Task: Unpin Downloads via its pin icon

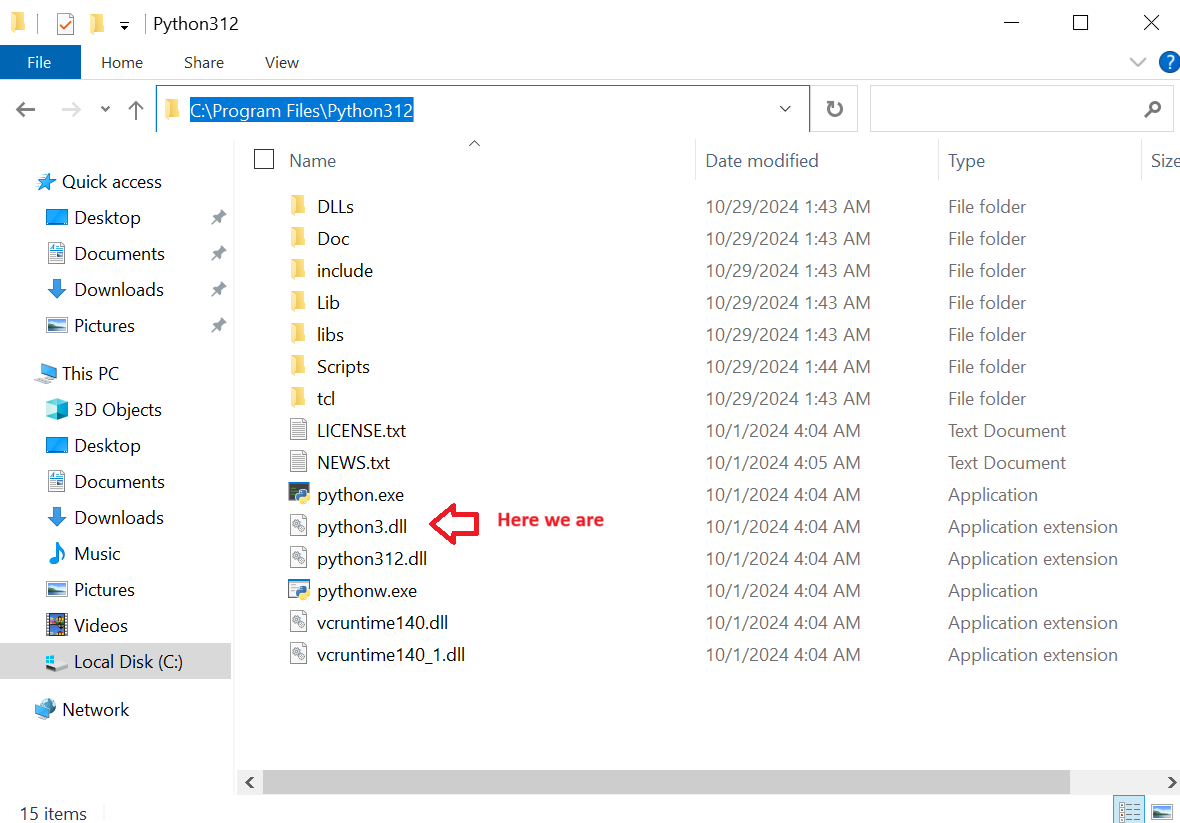Action: [218, 290]
